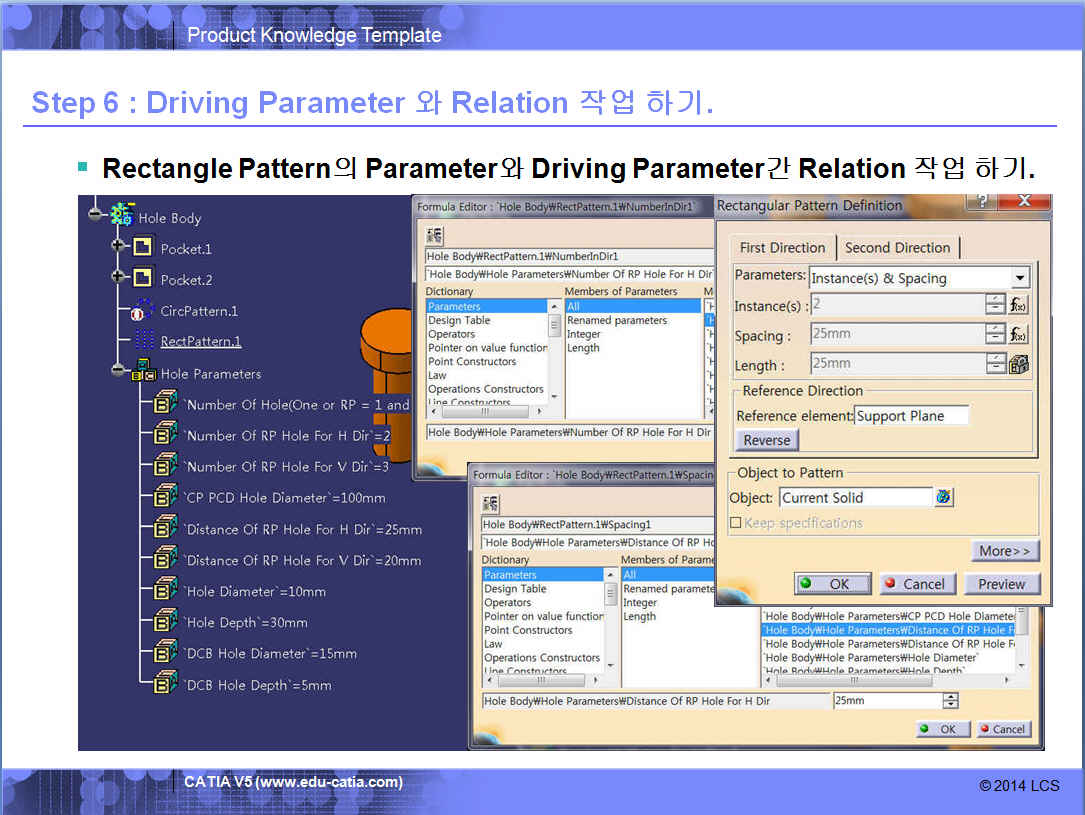Click the object selection icon beside Current Solid
Image resolution: width=1085 pixels, height=815 pixels.
[x=944, y=497]
